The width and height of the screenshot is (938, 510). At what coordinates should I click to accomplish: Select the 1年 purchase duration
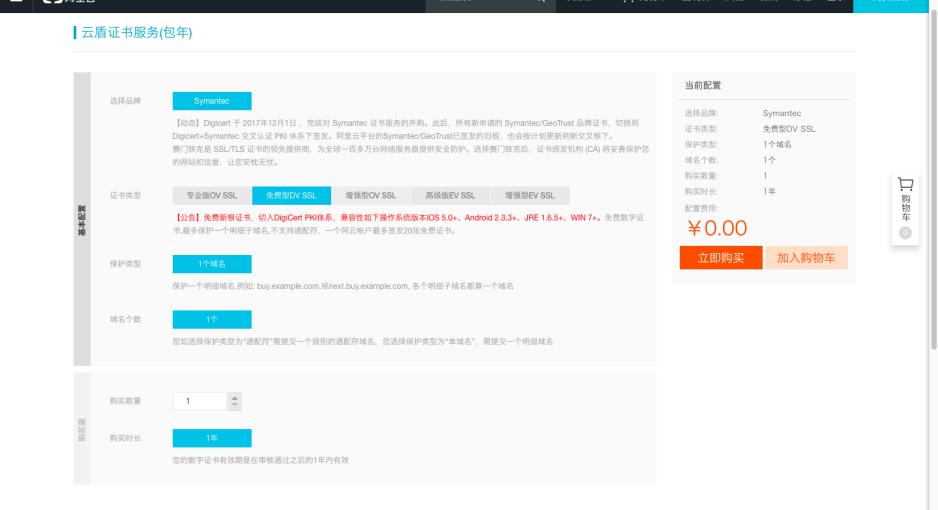[x=212, y=437]
